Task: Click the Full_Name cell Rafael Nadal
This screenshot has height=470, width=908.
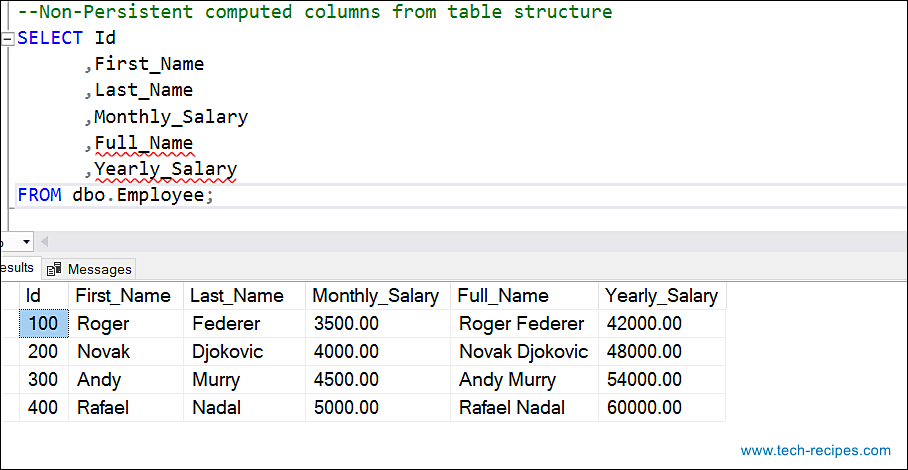Action: pos(524,407)
